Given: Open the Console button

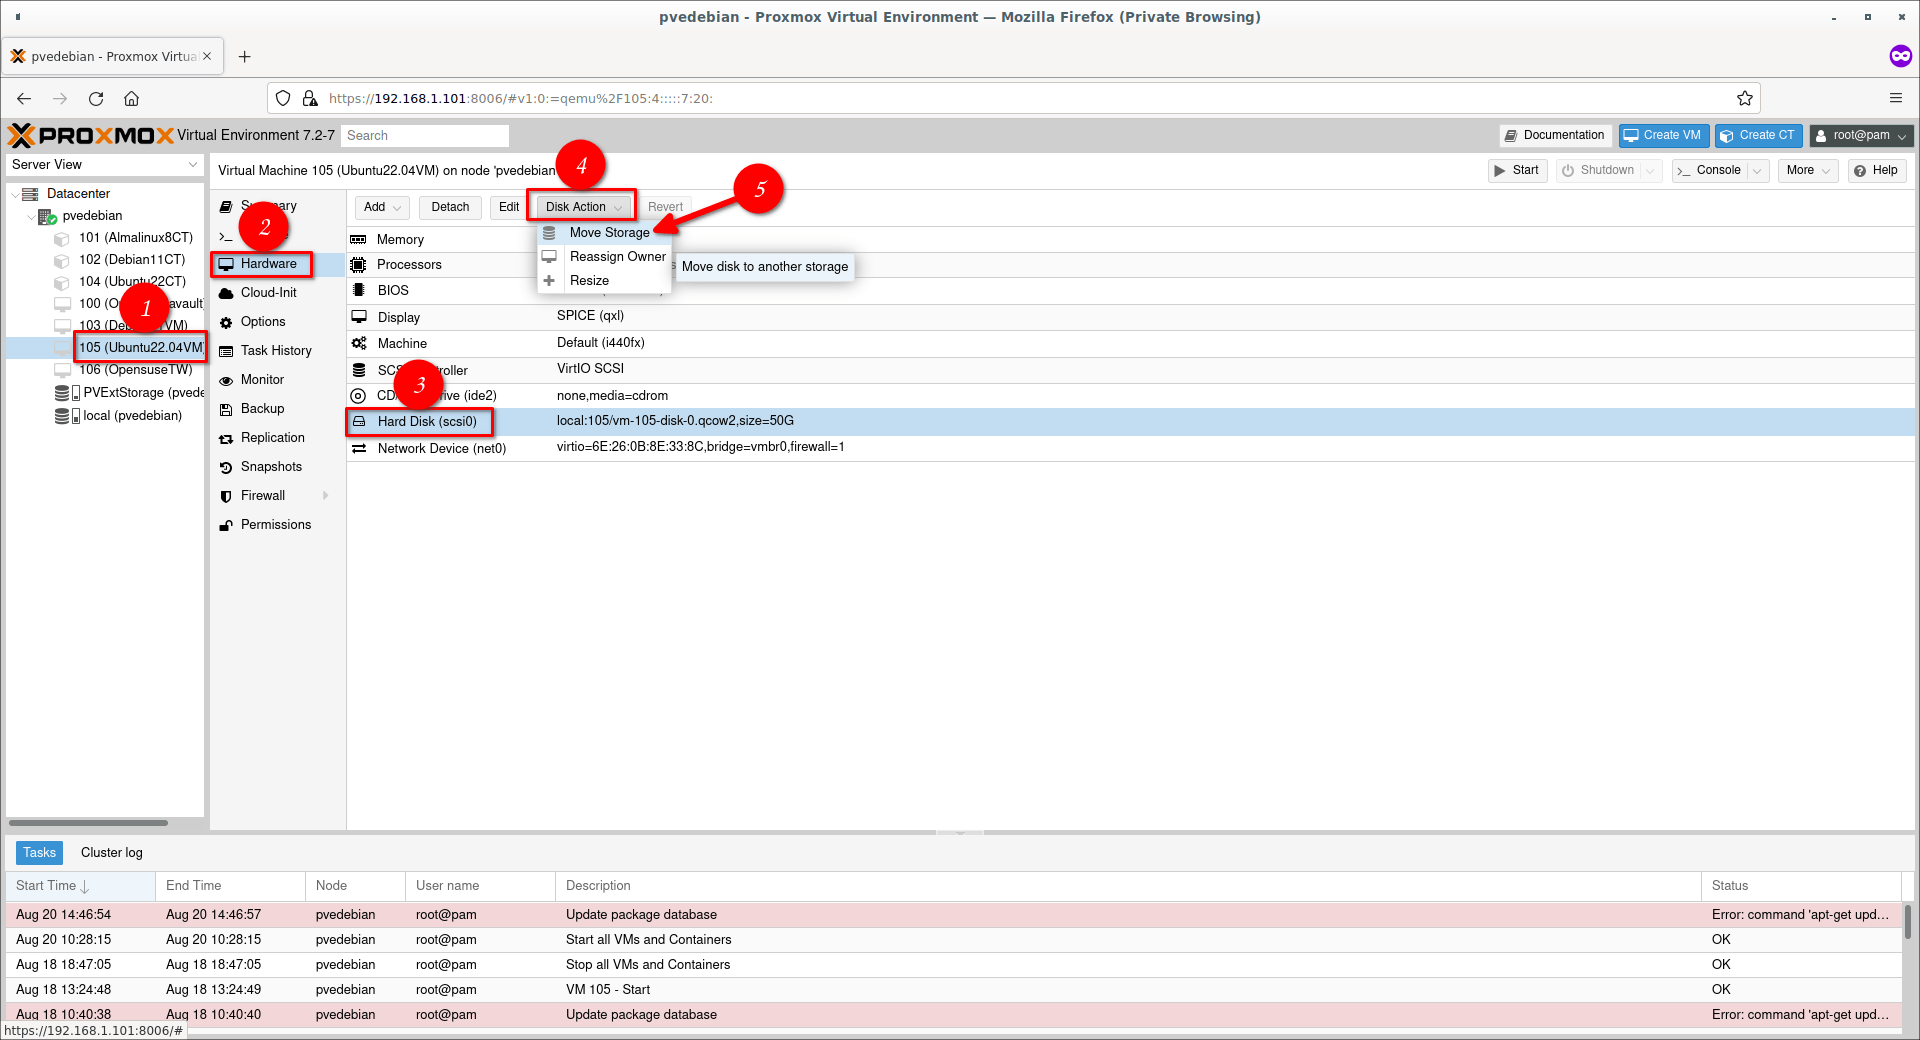Looking at the screenshot, I should 1709,170.
